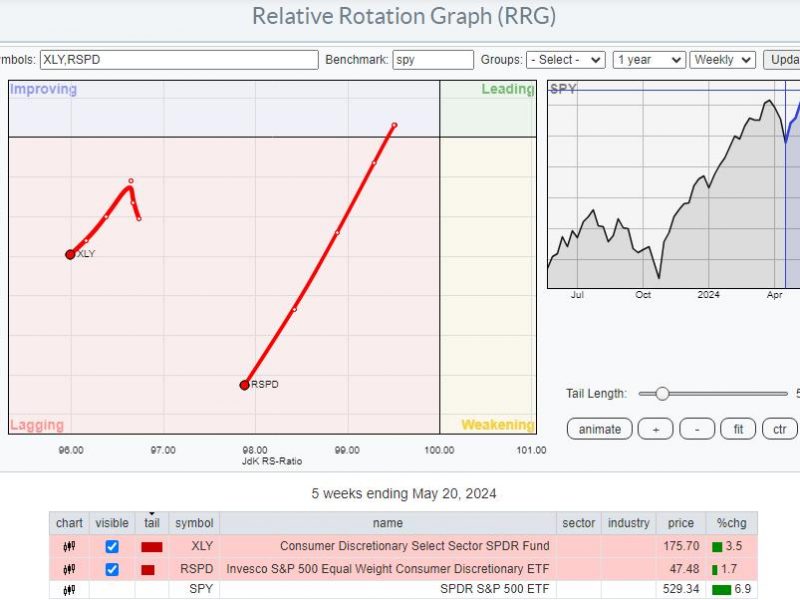The height and width of the screenshot is (600, 800).
Task: Click the 529.34 price cell
Action: pos(681,589)
